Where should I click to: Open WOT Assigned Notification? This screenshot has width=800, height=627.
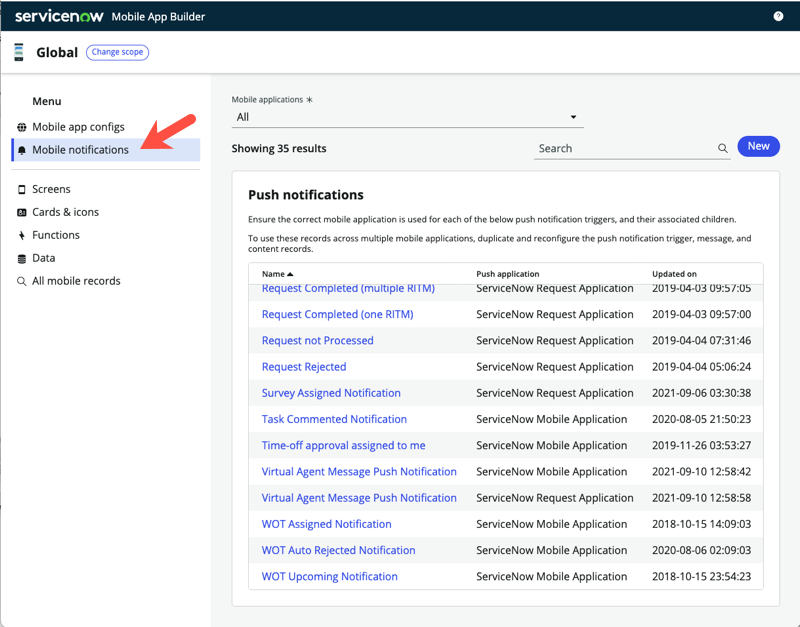coord(327,524)
